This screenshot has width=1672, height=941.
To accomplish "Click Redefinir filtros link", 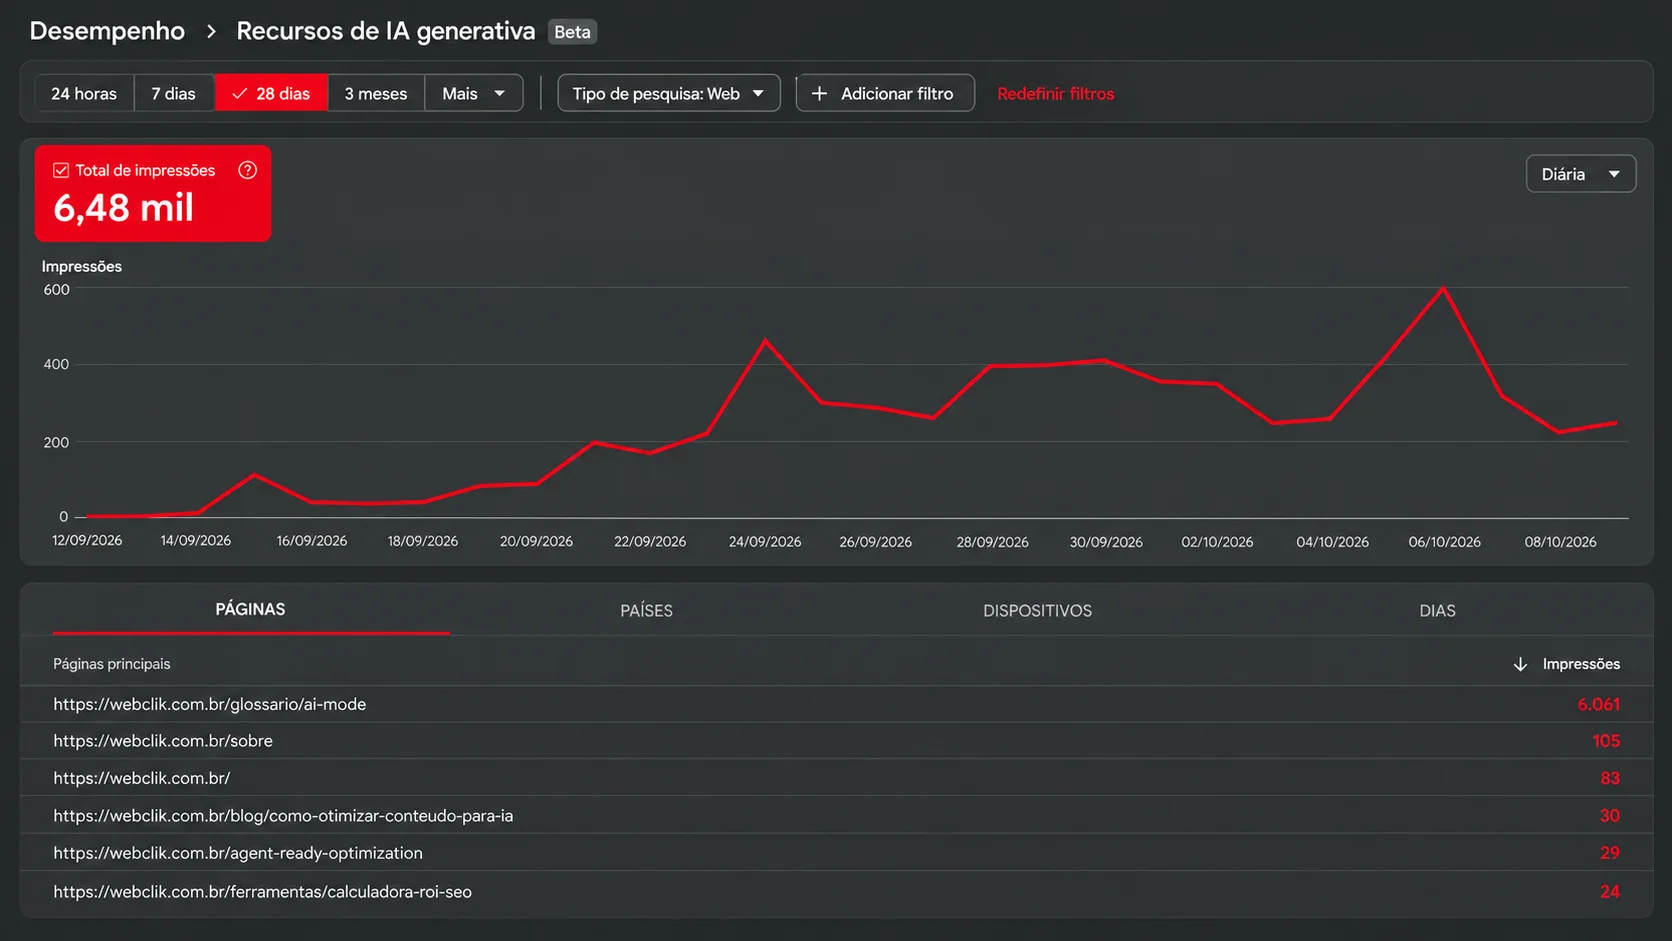I will pyautogui.click(x=1055, y=93).
